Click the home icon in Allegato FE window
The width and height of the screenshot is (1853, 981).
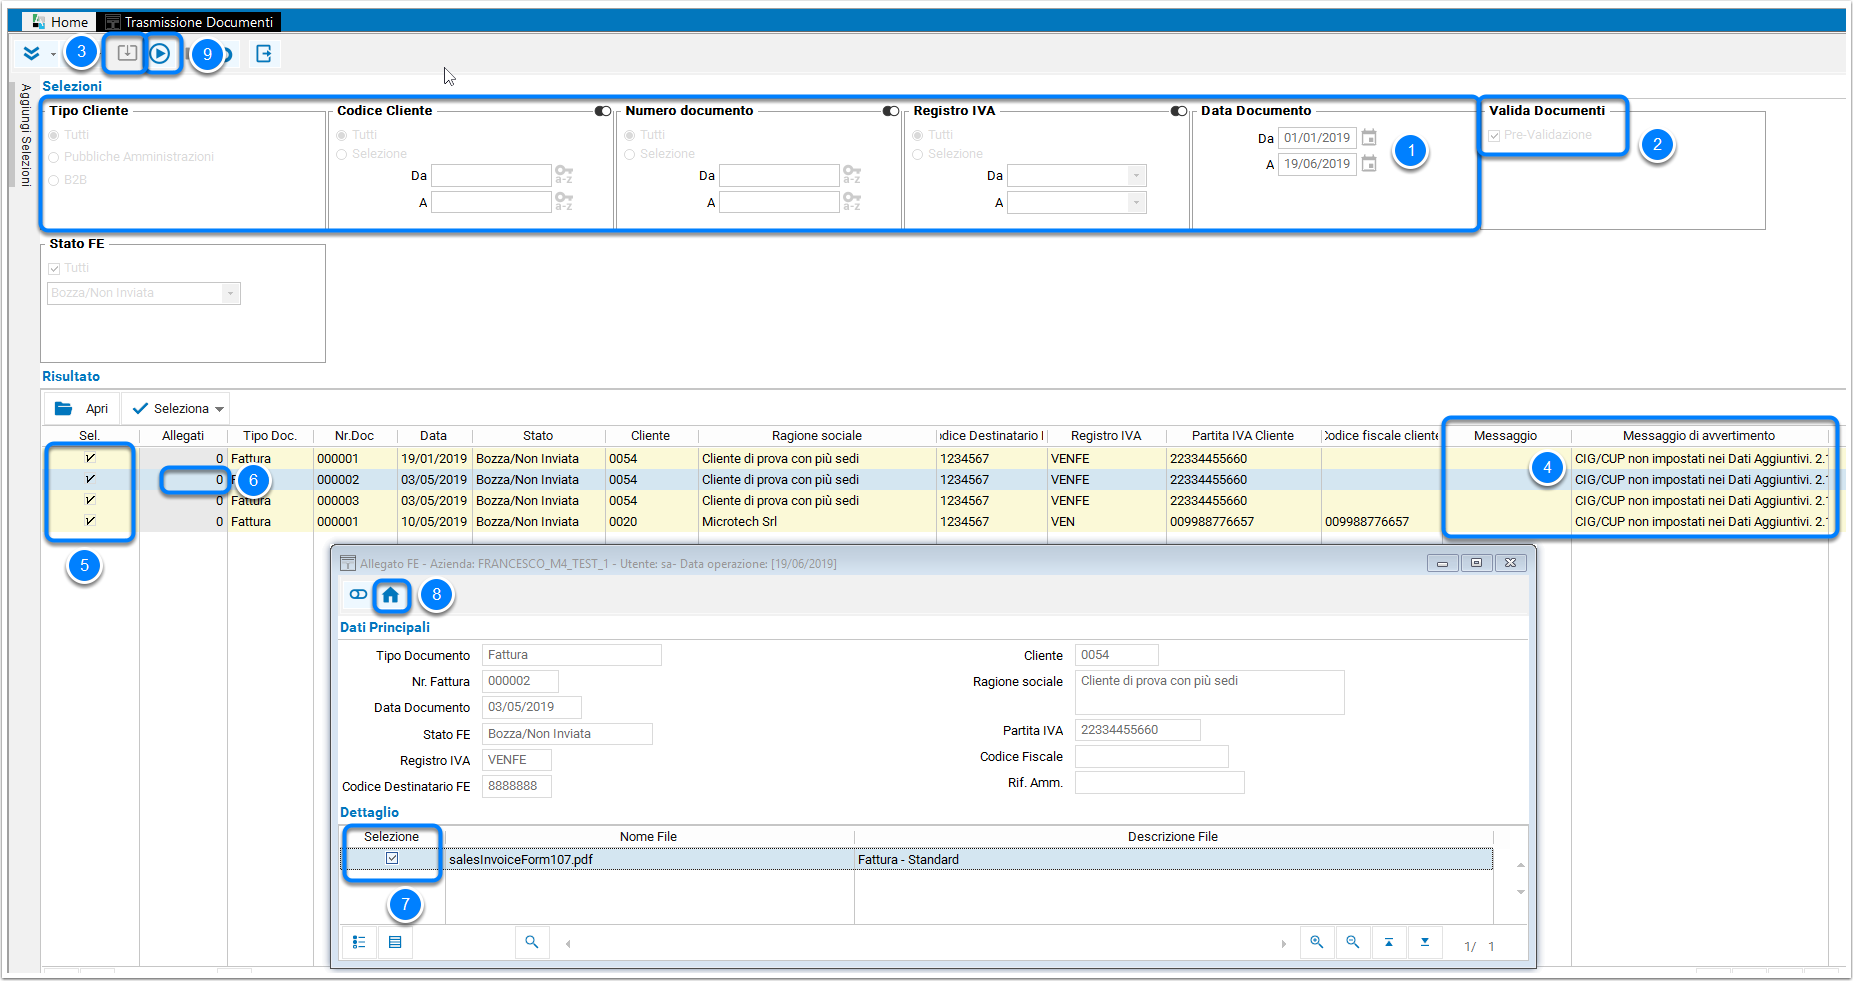(x=391, y=596)
